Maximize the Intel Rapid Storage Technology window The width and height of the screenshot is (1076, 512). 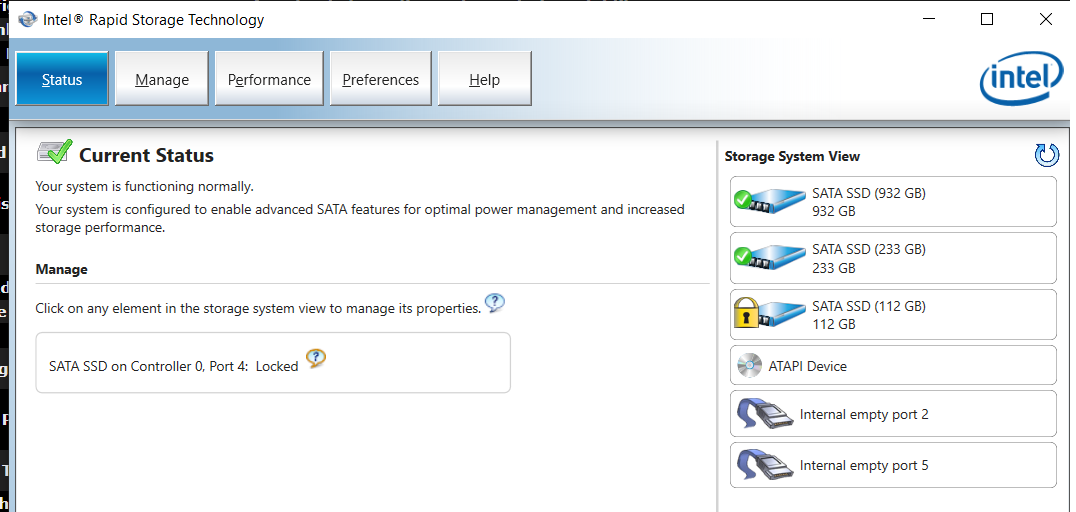987,19
